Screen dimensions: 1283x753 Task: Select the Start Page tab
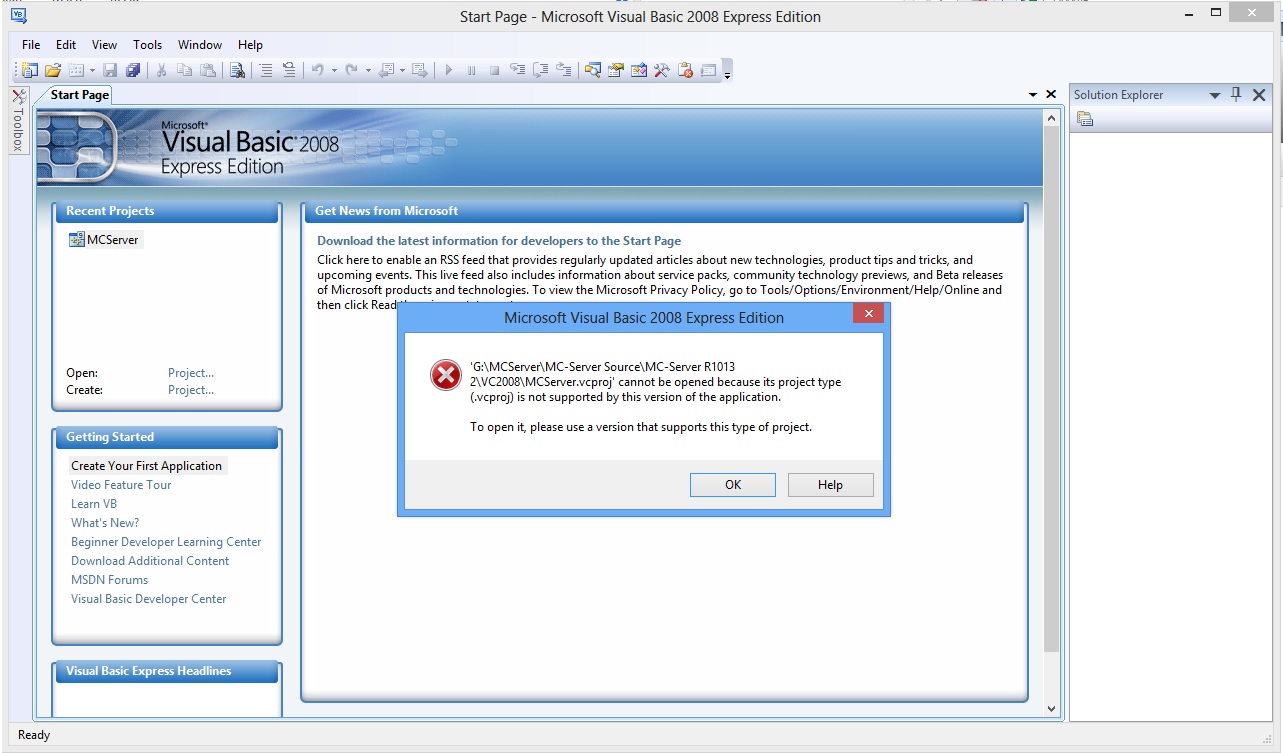[79, 95]
